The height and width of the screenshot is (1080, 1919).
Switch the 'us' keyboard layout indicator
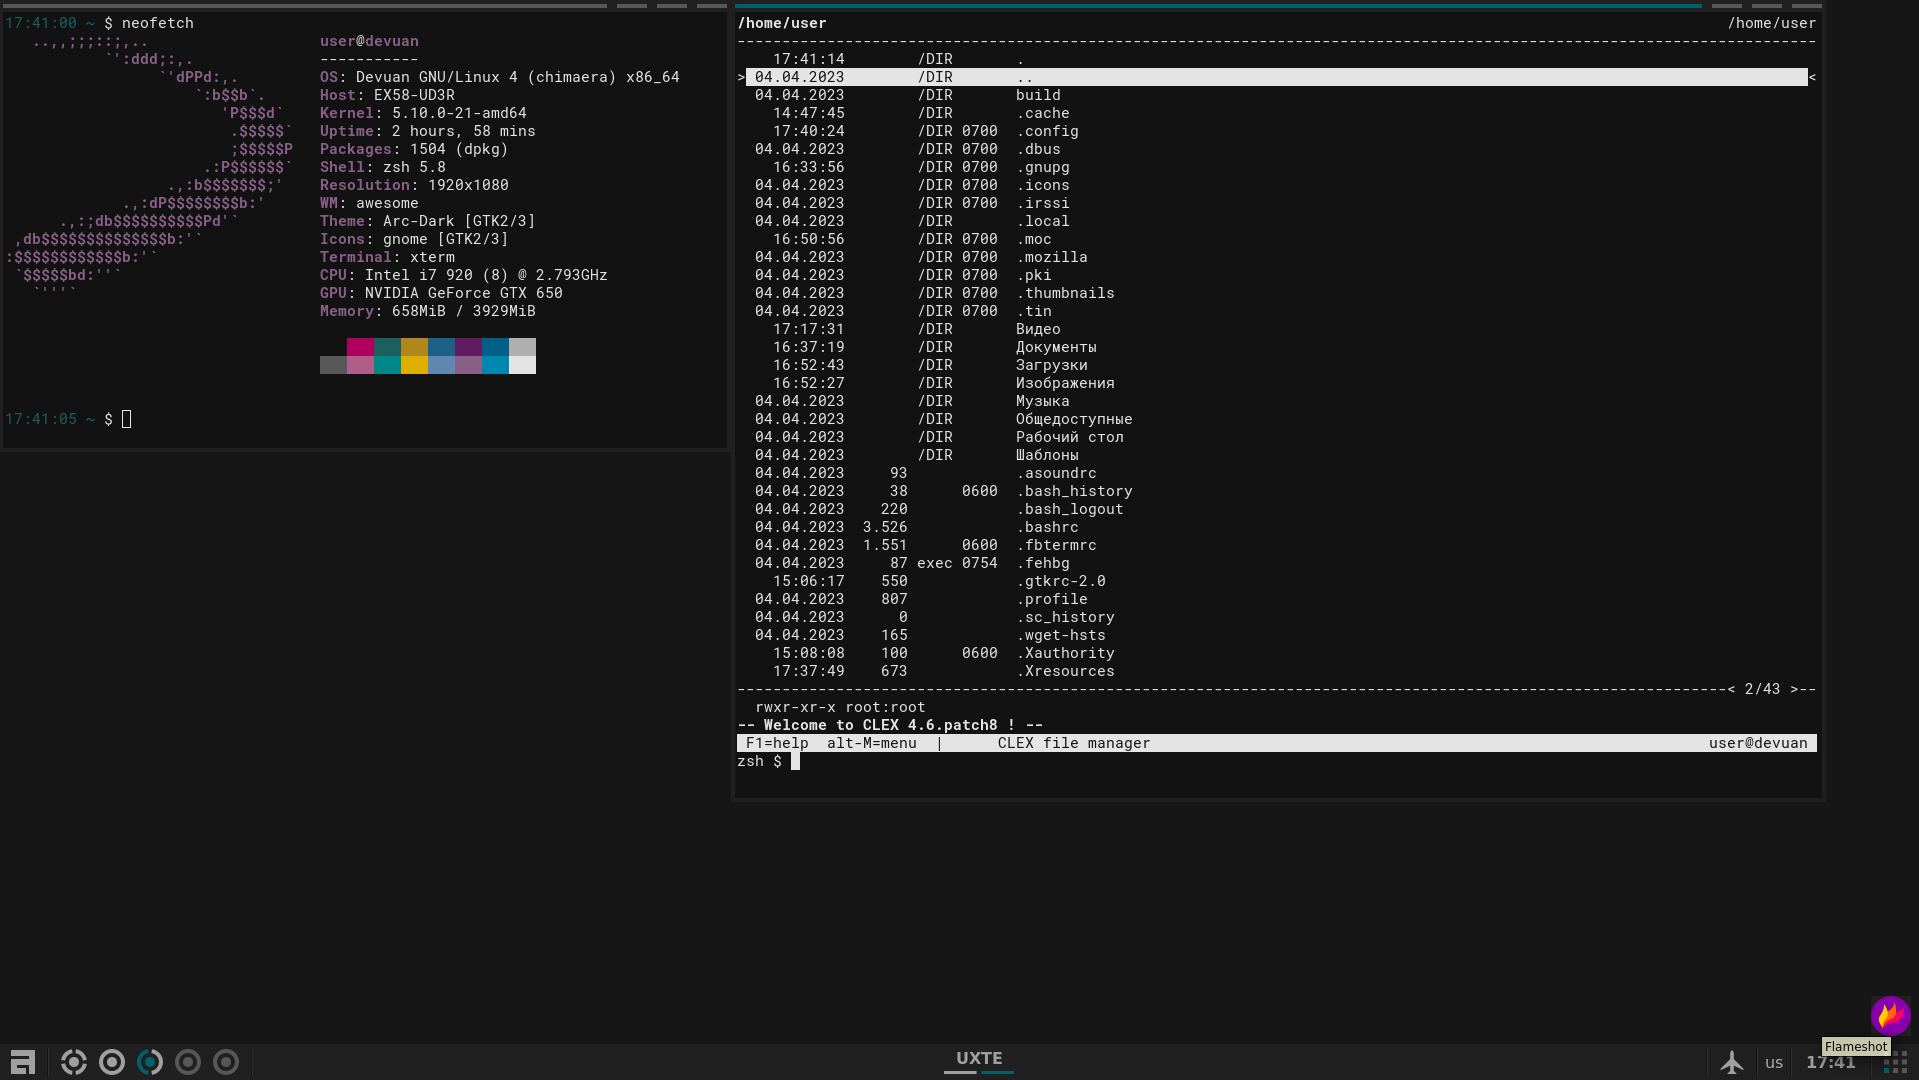click(x=1774, y=1063)
